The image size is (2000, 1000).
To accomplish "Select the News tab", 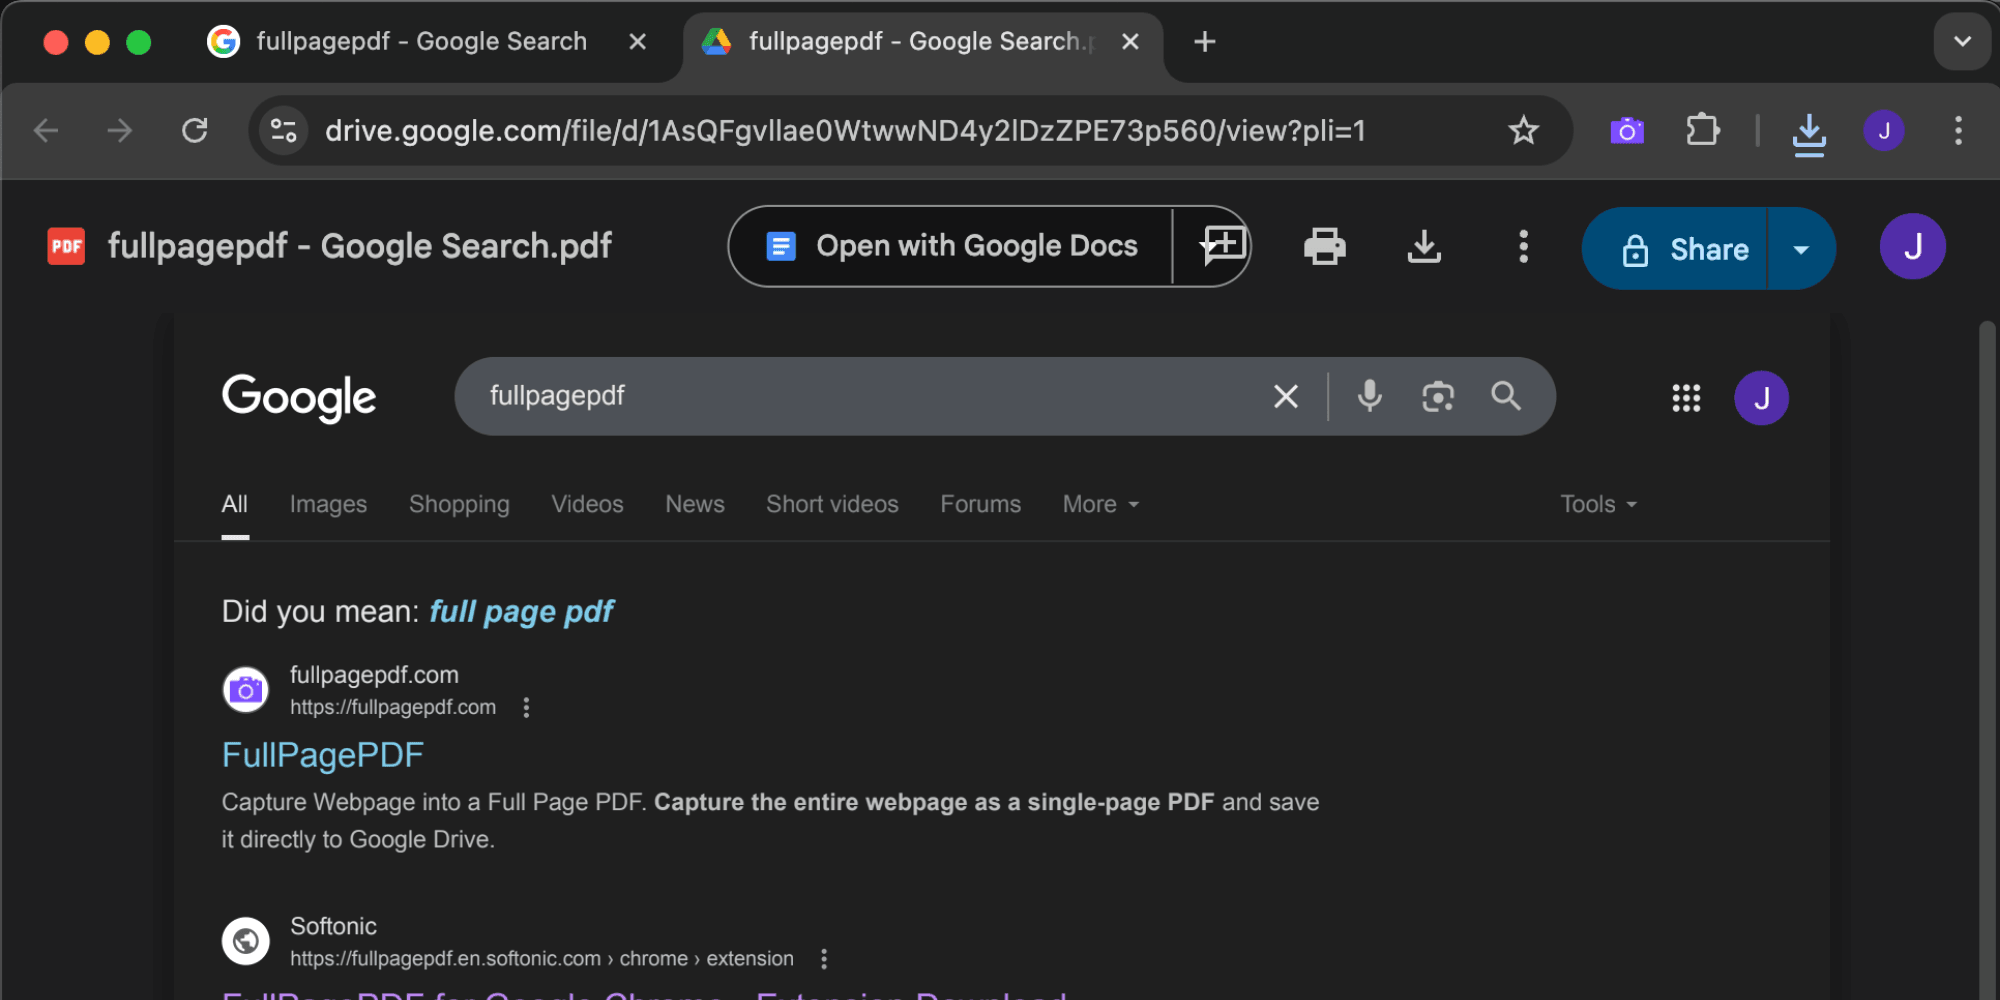I will (695, 504).
